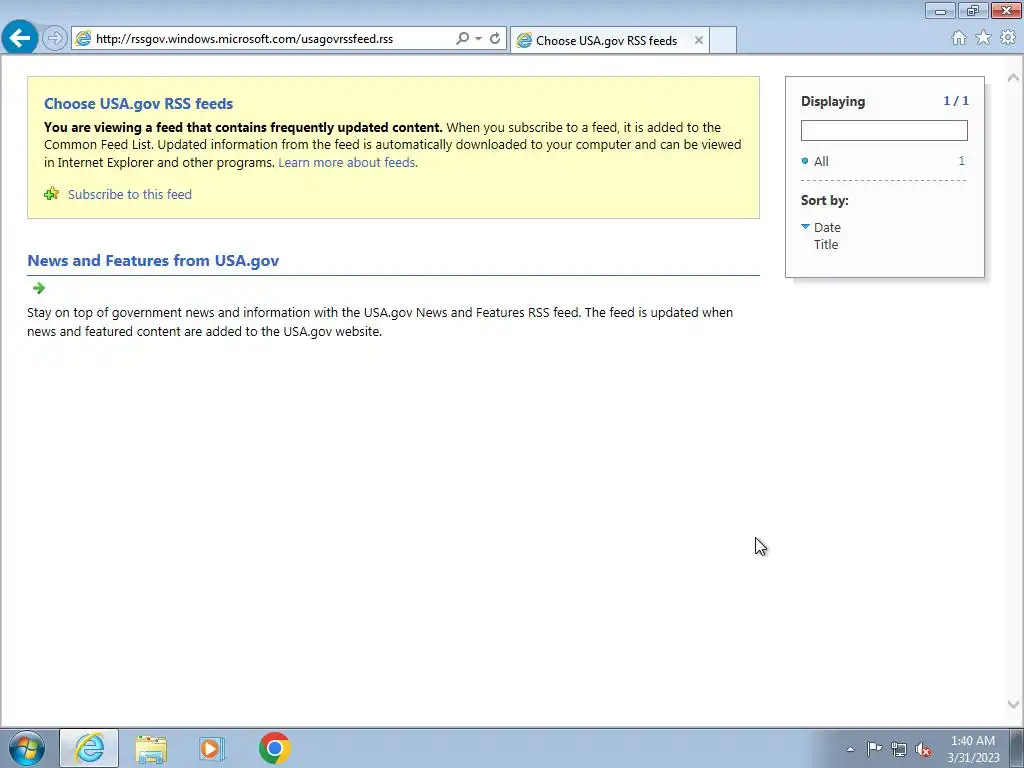Viewport: 1024px width, 768px height.
Task: Click the 1 / 1 displaying count
Action: pyautogui.click(x=956, y=101)
